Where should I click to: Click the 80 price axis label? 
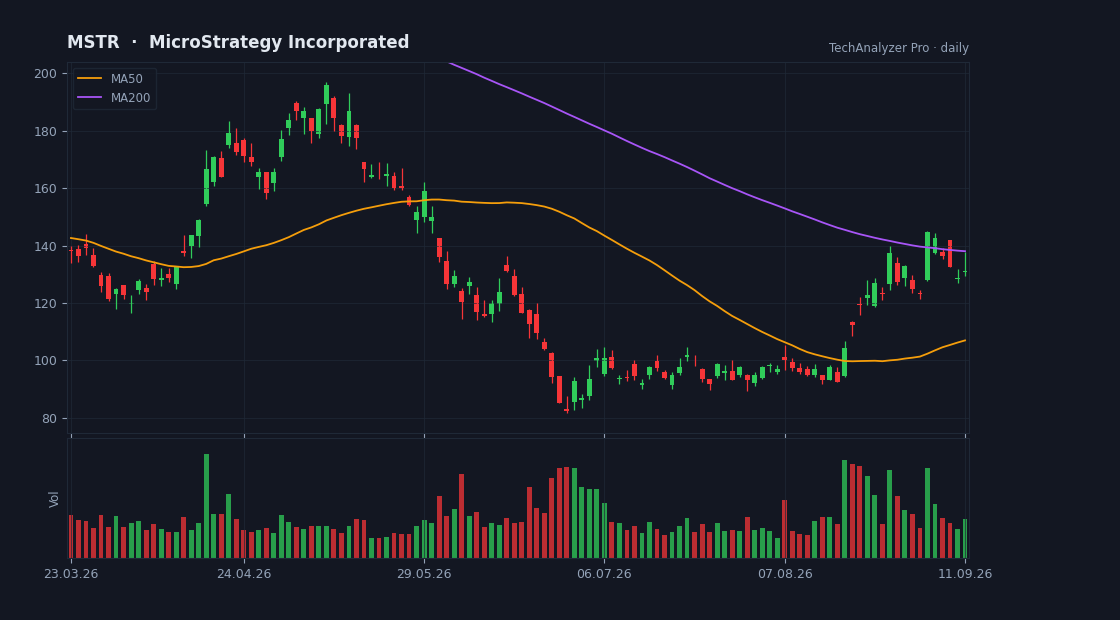point(51,419)
